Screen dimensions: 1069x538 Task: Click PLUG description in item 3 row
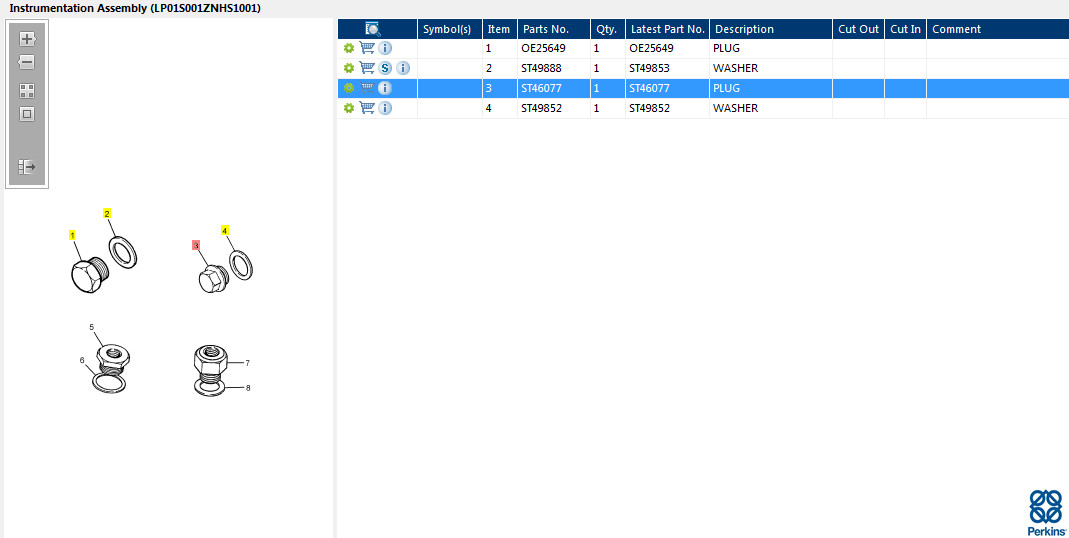tap(727, 88)
